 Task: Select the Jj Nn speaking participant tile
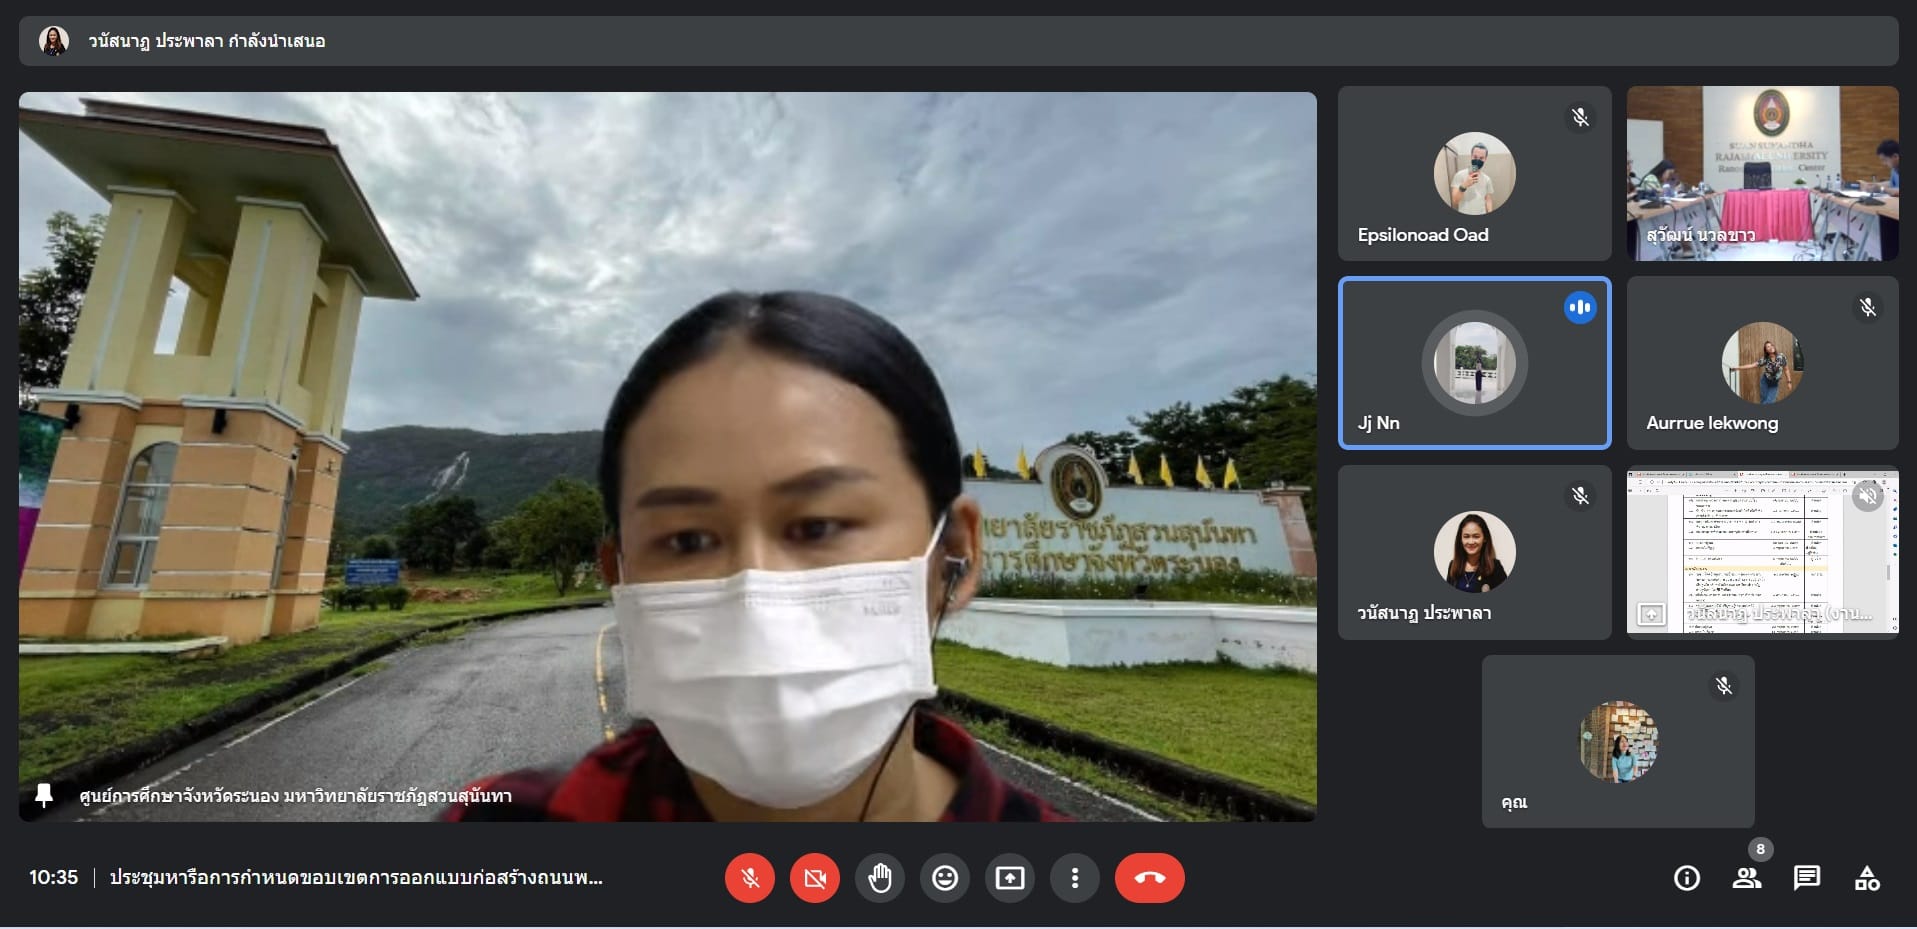click(1474, 362)
